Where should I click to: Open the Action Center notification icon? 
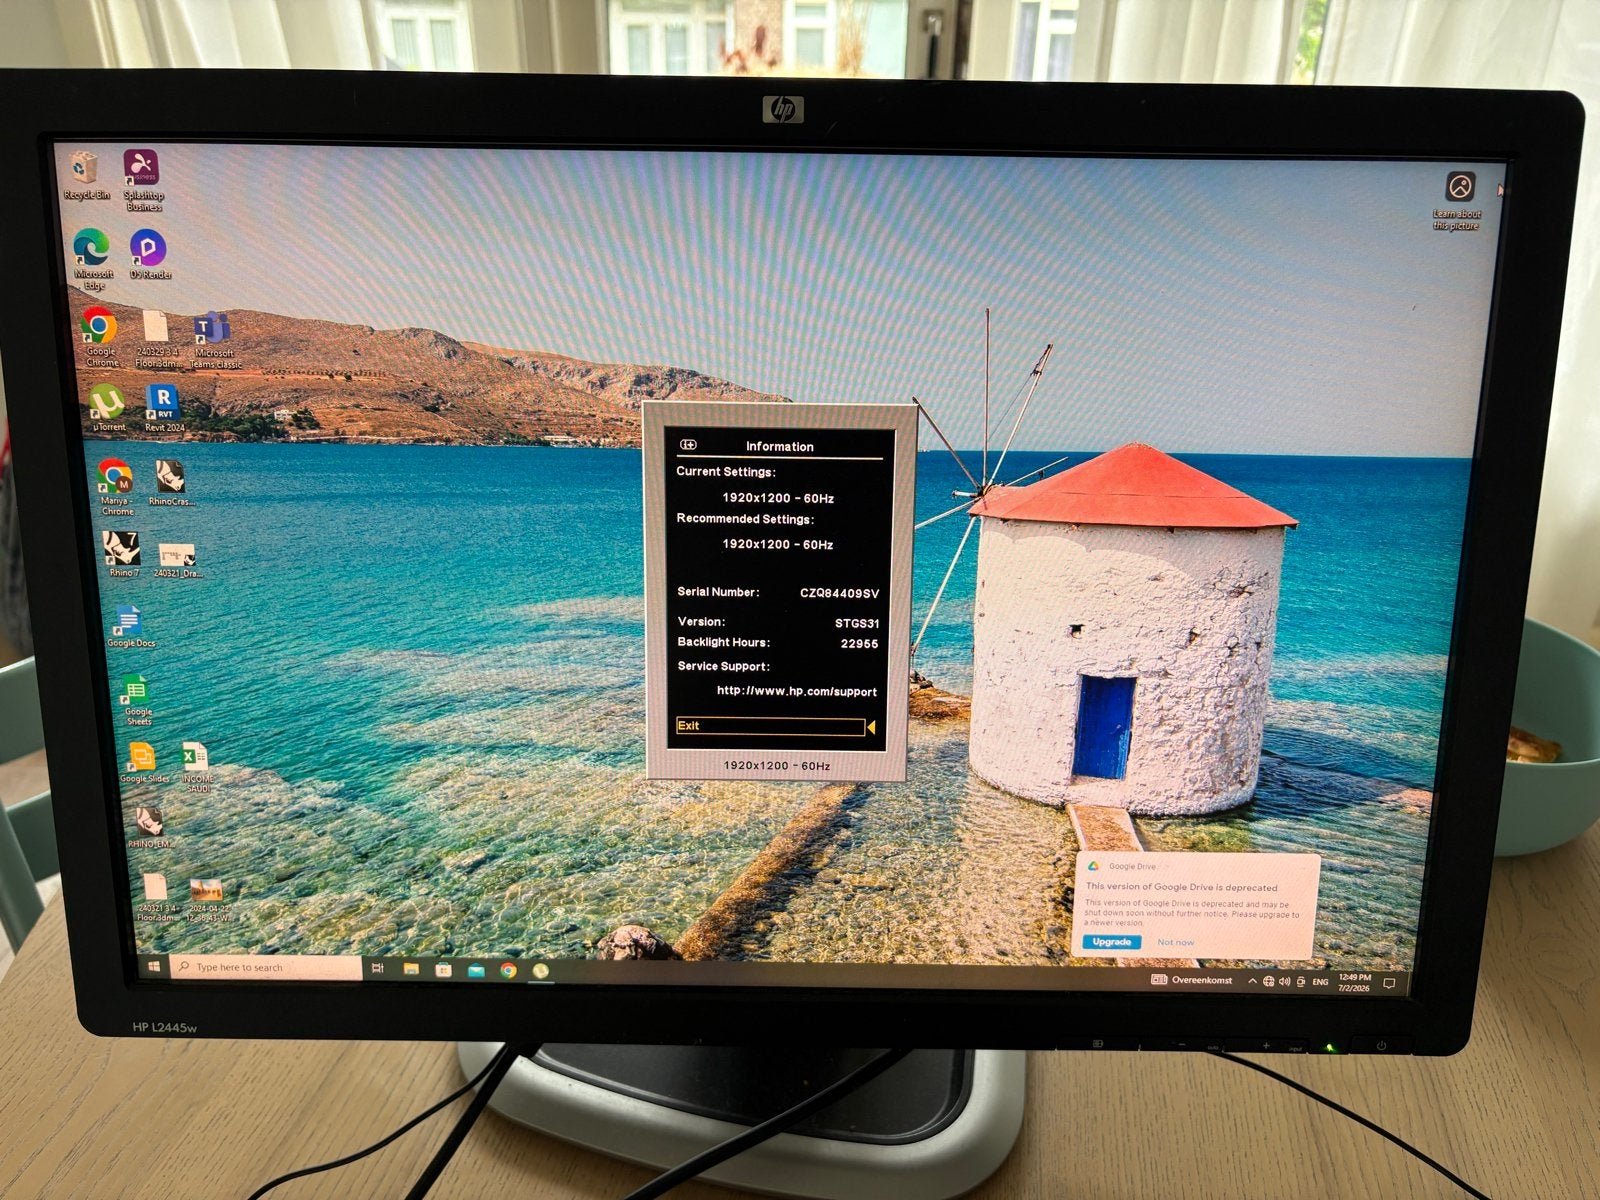(1389, 983)
